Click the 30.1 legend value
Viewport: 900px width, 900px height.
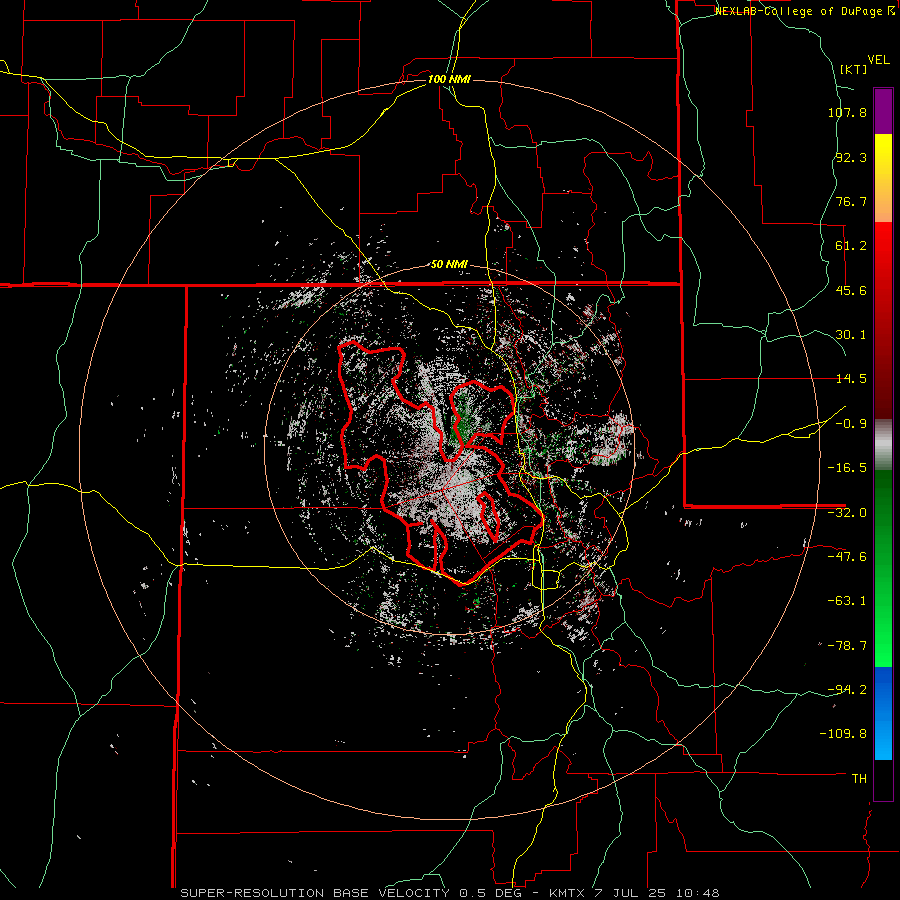coord(851,335)
